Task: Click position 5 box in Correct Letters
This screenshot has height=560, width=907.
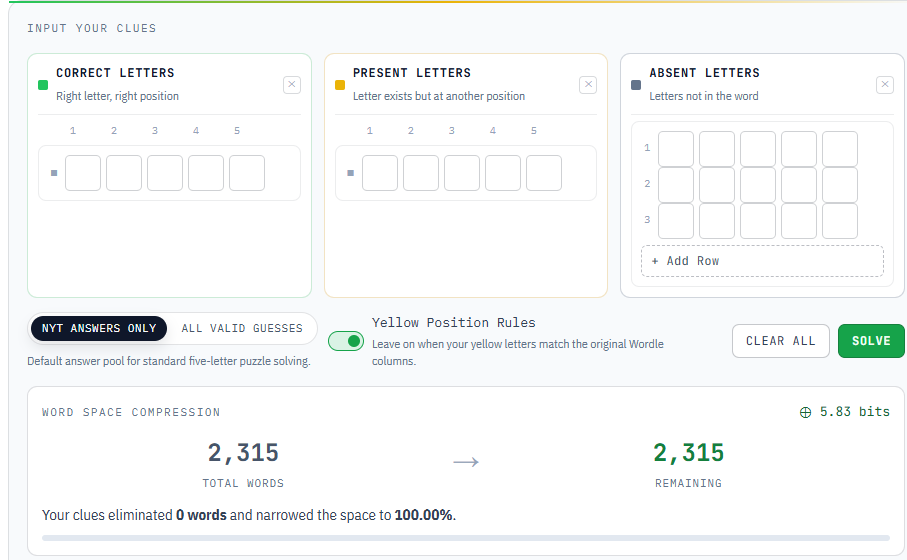Action: [247, 173]
